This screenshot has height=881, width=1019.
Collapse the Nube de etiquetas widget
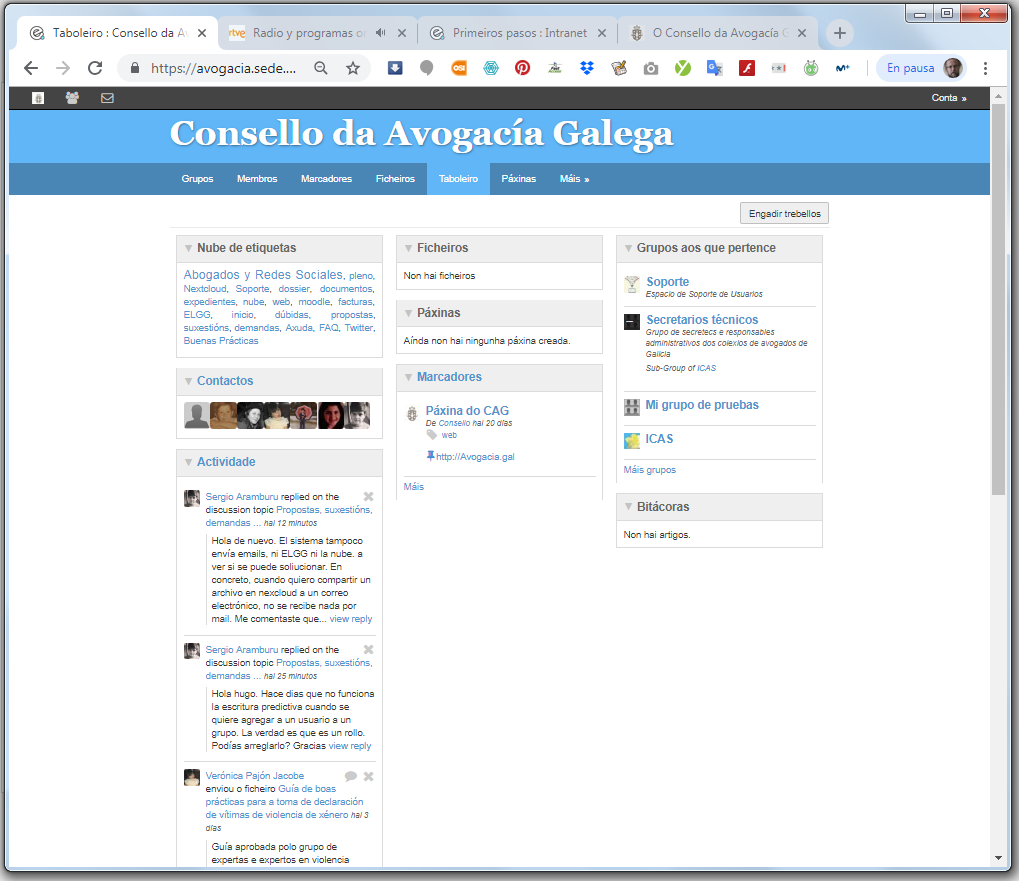(x=188, y=248)
